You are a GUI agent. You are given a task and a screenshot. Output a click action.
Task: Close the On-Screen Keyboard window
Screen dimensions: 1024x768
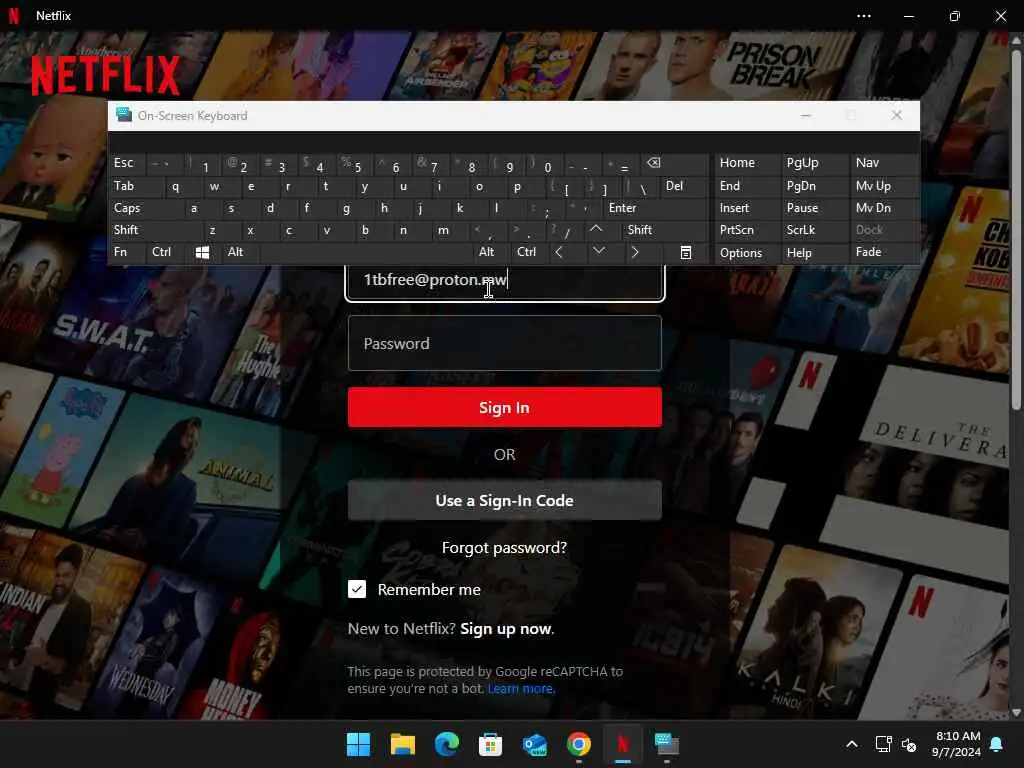point(897,116)
